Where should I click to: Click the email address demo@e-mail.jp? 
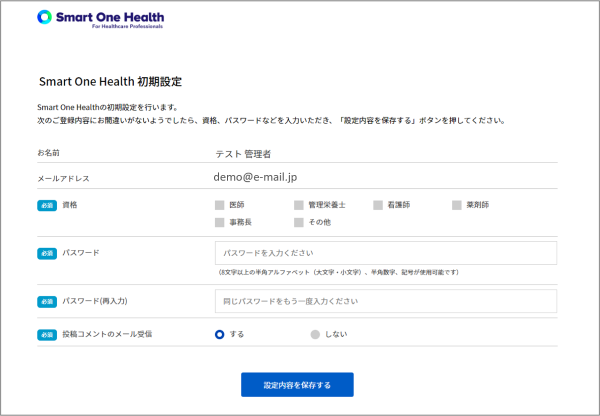click(255, 177)
